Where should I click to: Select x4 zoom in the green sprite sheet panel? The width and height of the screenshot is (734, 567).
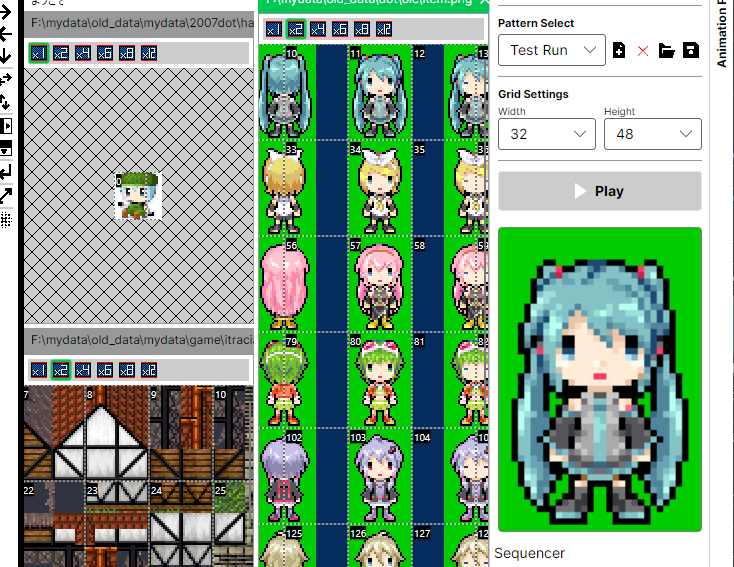tap(318, 29)
